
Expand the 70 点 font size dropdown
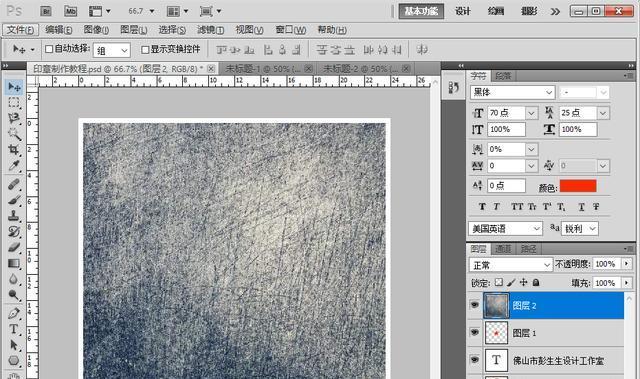click(x=531, y=113)
